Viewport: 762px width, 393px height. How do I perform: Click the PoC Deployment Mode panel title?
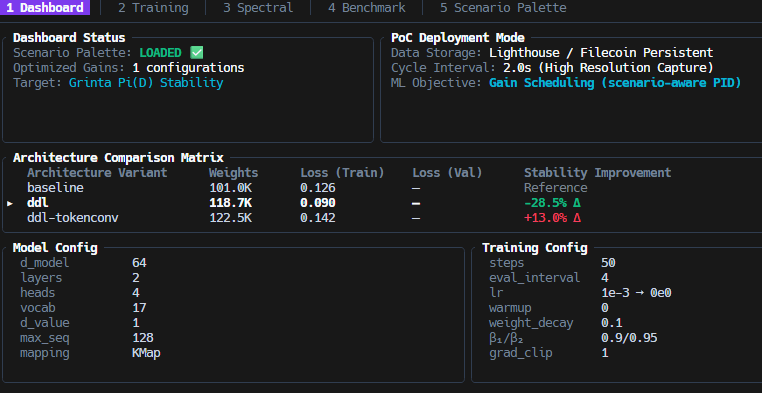(x=458, y=38)
